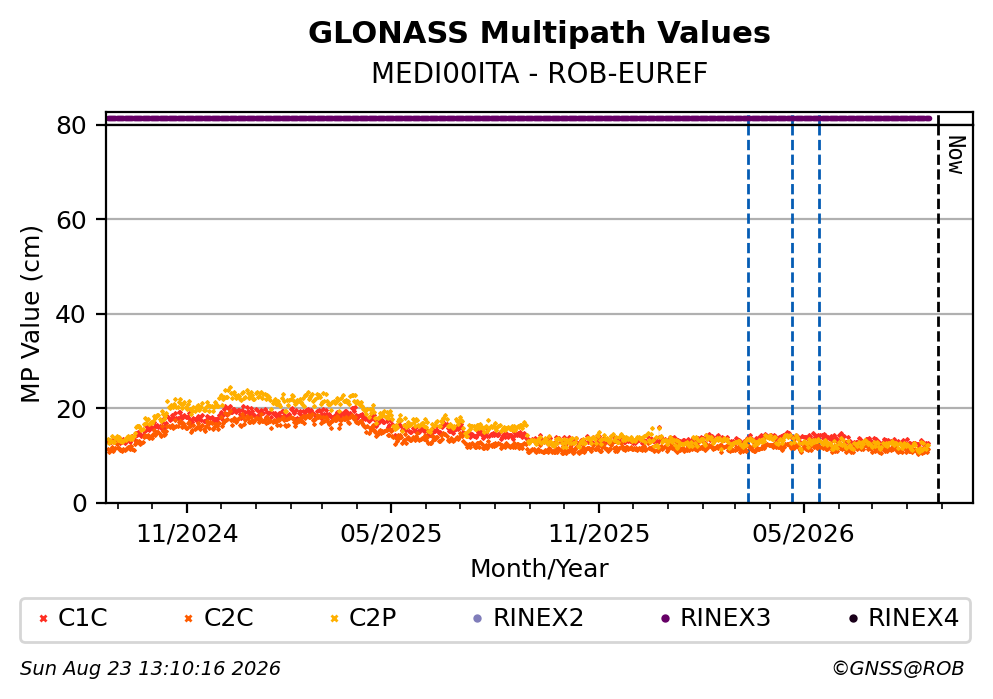Click the RINEX2 legend entry
Viewport: 993px width, 699px height.
pos(529,618)
